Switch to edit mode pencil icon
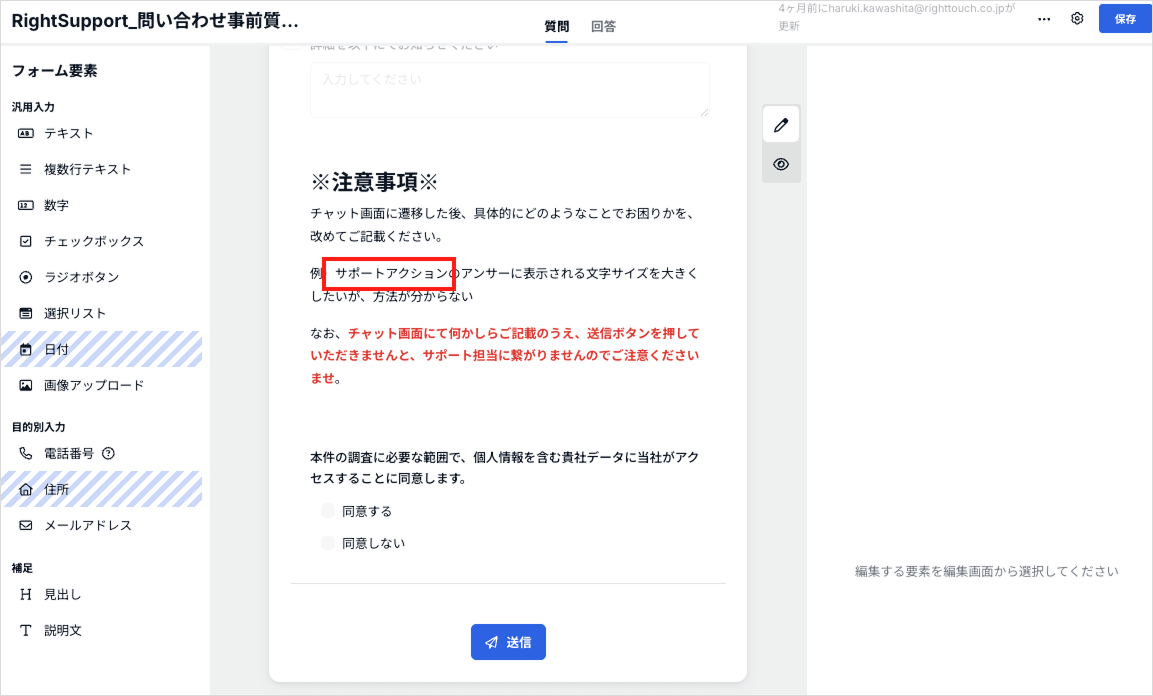Viewport: 1153px width, 696px height. point(781,125)
